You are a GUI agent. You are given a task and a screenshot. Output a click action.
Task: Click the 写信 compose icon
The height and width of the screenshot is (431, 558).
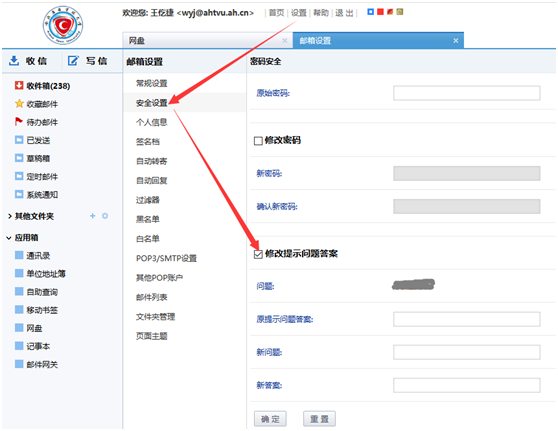73,61
